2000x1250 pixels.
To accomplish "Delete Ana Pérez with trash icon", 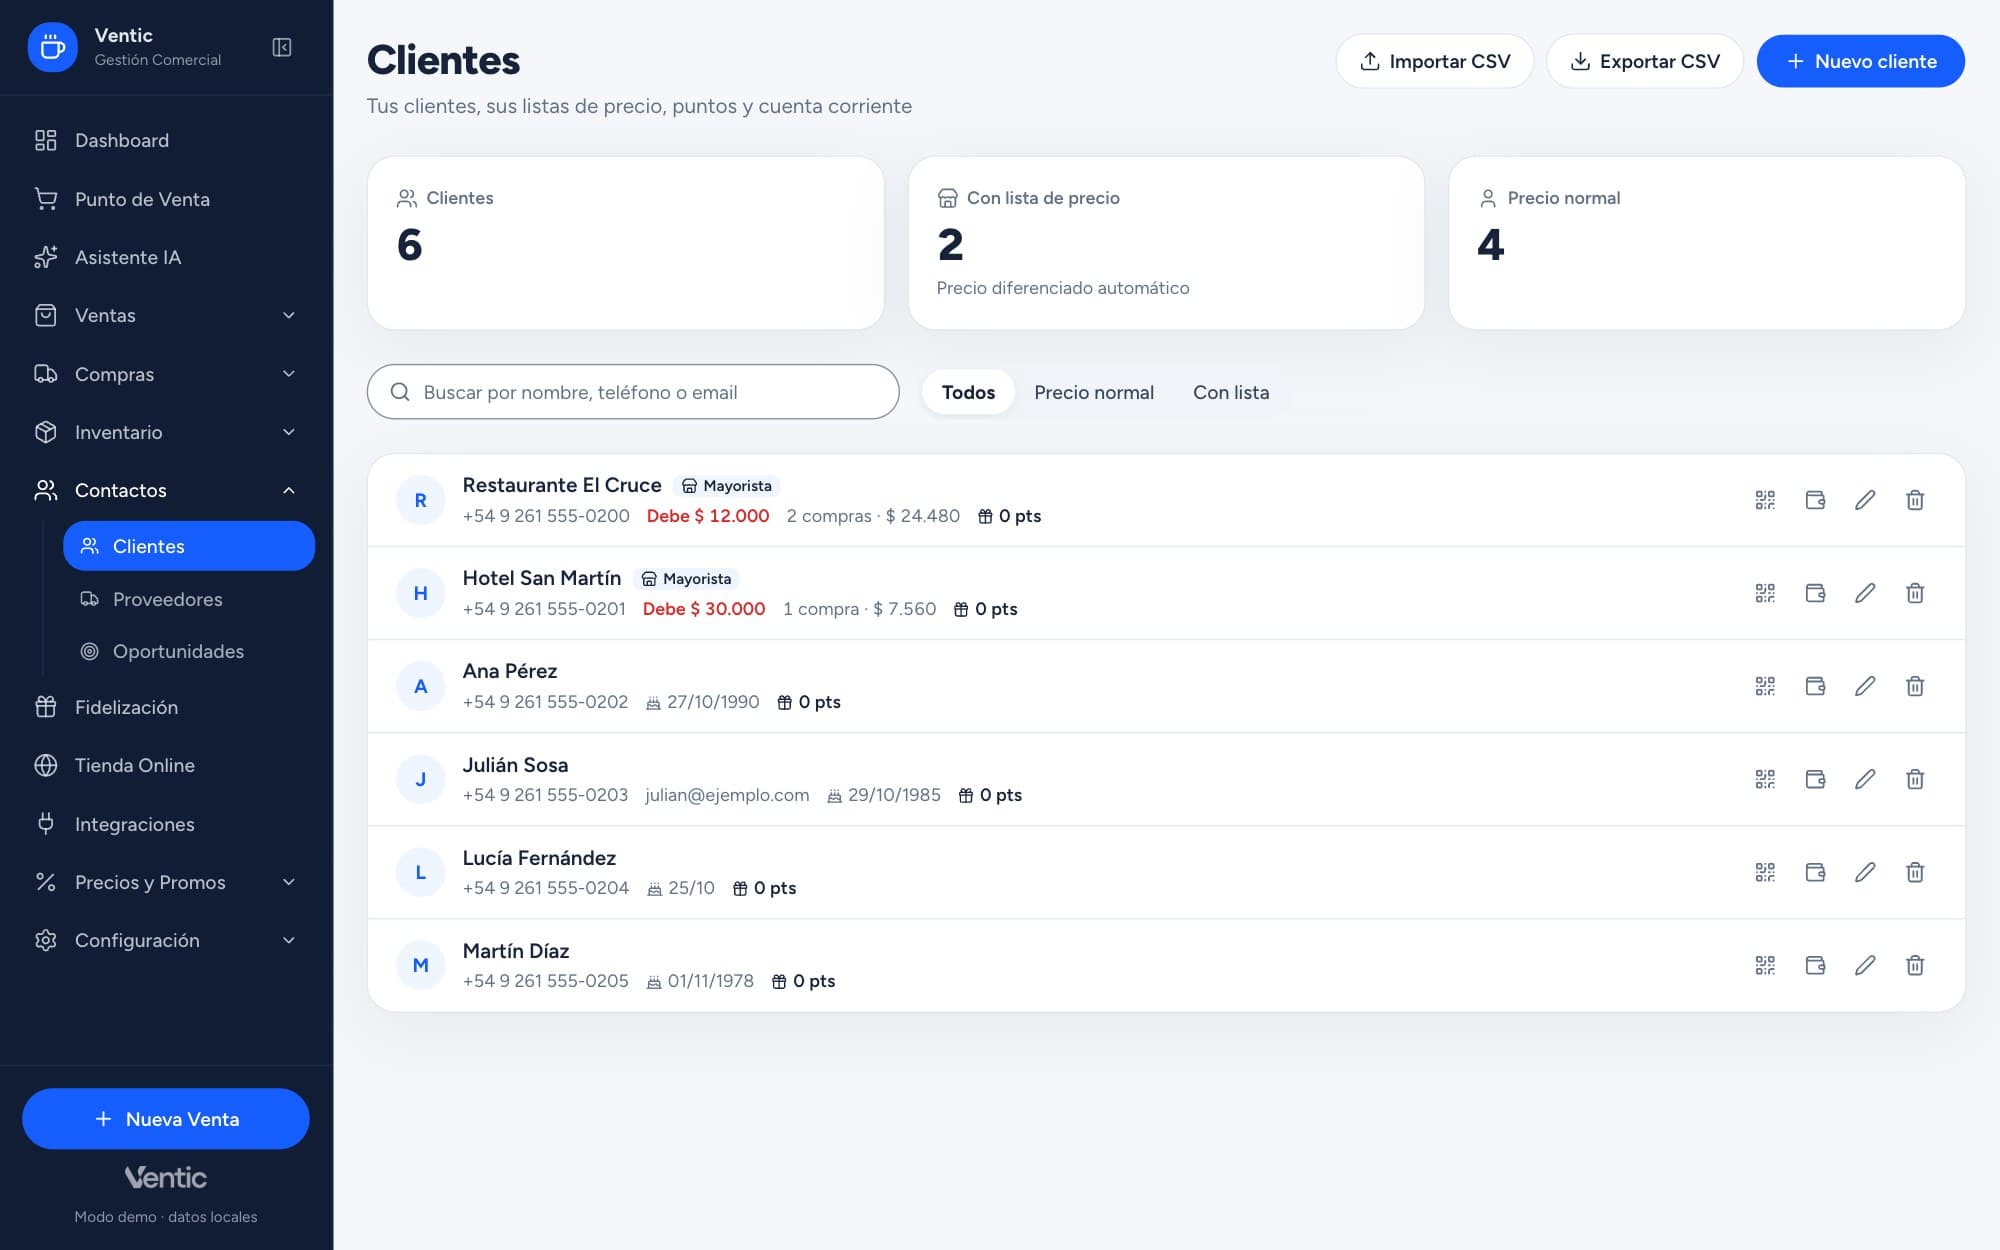I will point(1915,686).
